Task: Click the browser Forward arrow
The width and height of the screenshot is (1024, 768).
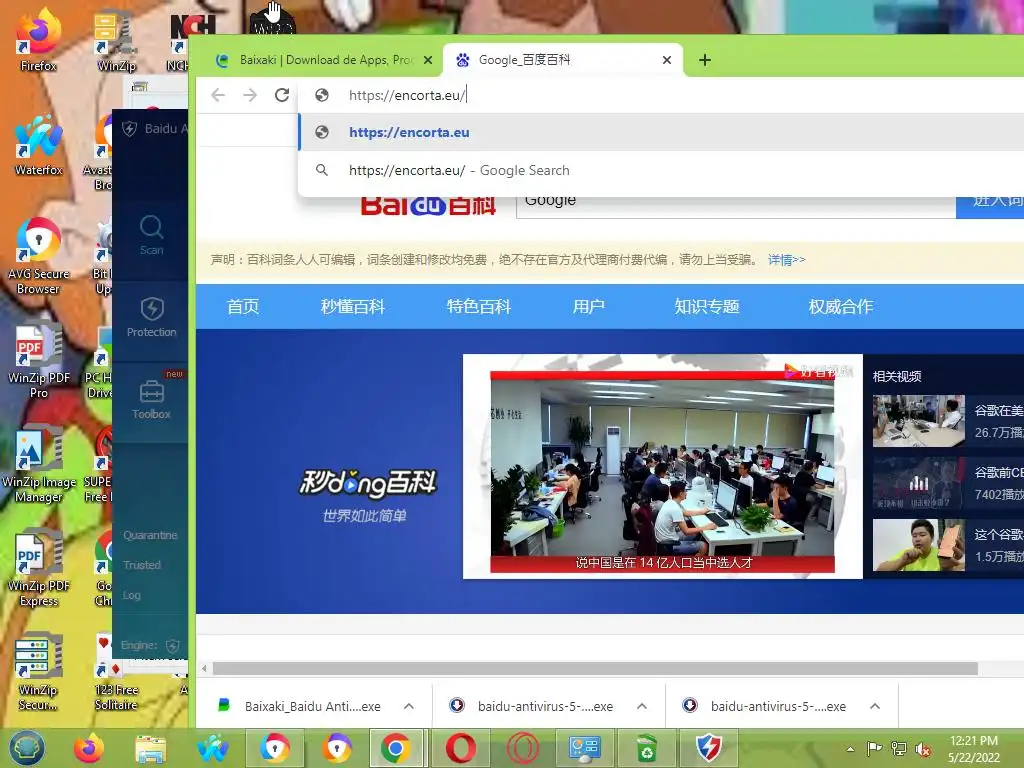Action: (x=249, y=95)
